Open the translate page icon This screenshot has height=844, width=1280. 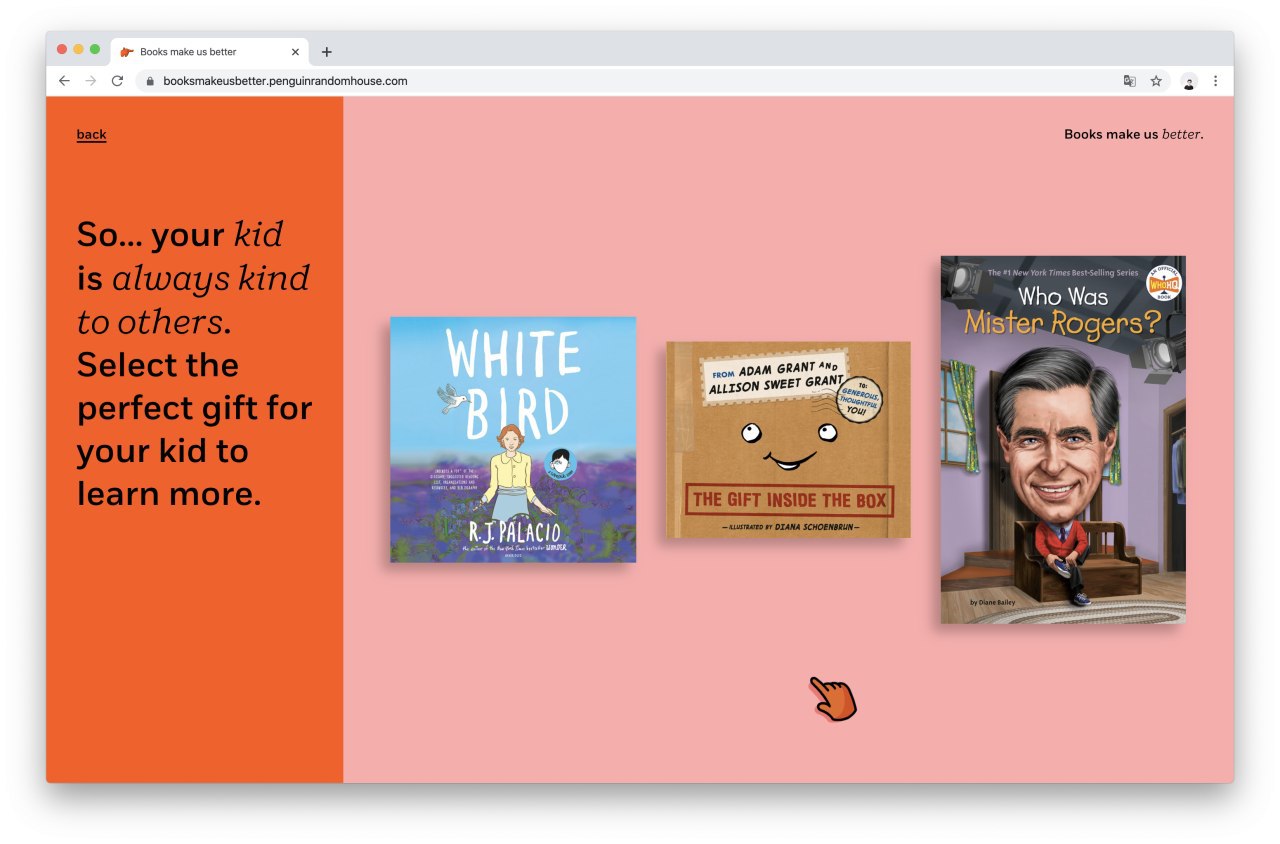click(x=1130, y=81)
